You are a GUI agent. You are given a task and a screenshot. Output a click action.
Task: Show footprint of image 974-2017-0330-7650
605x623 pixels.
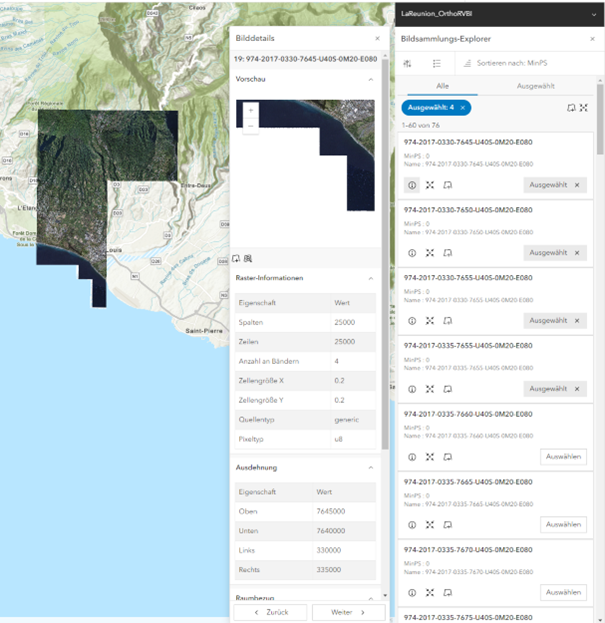pyautogui.click(x=448, y=253)
